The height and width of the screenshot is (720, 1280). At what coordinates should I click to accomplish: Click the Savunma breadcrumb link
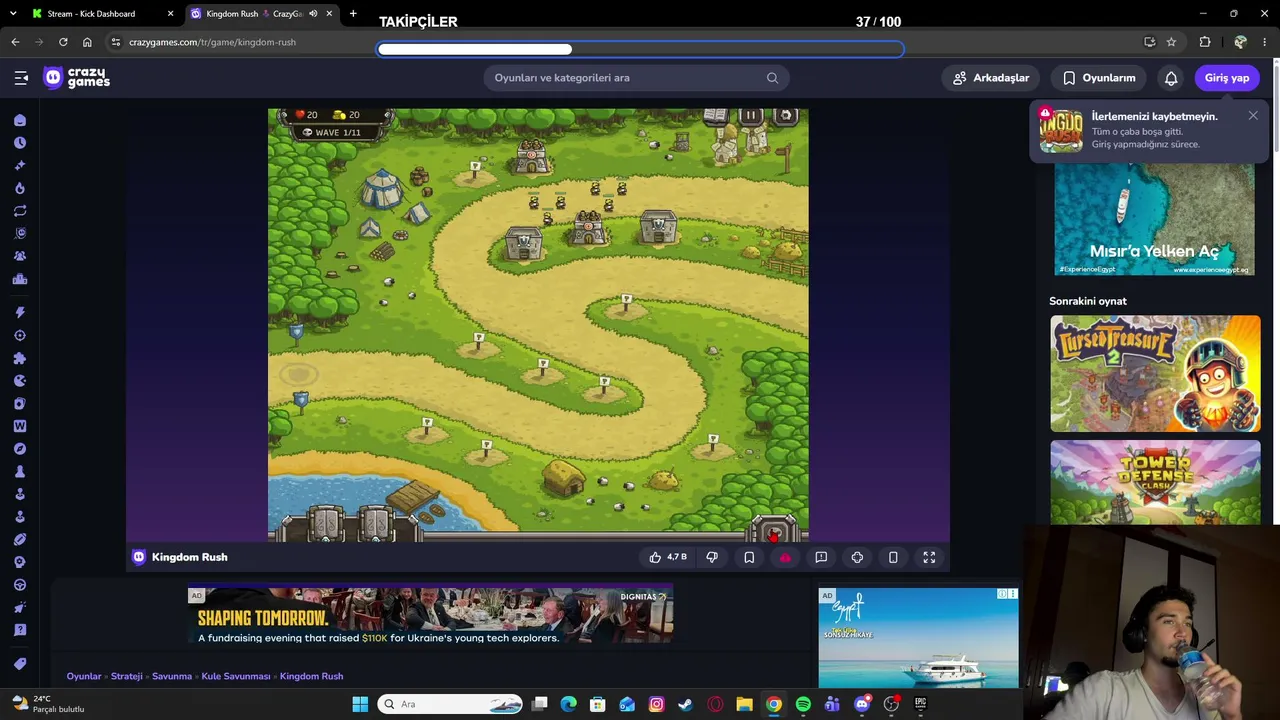[x=172, y=676]
